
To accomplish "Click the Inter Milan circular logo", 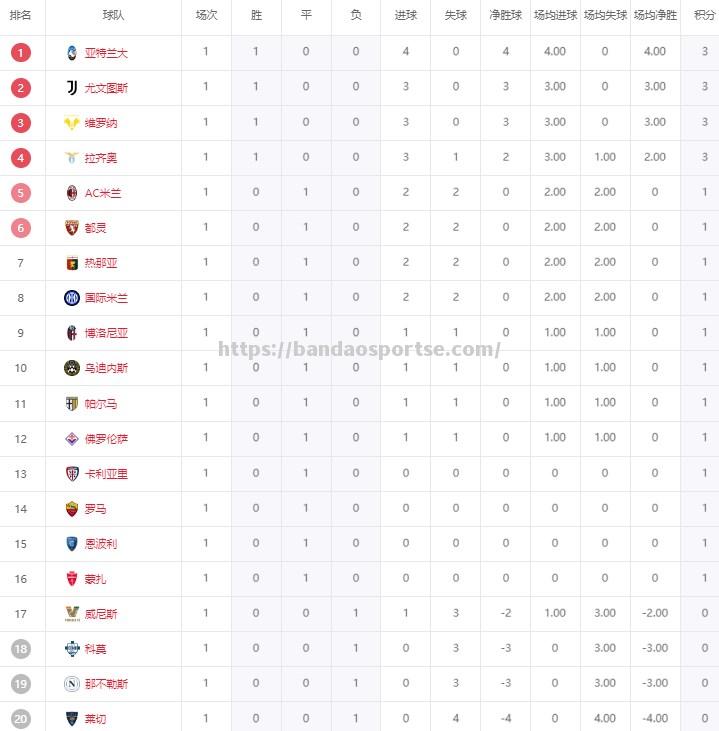I will tap(72, 297).
